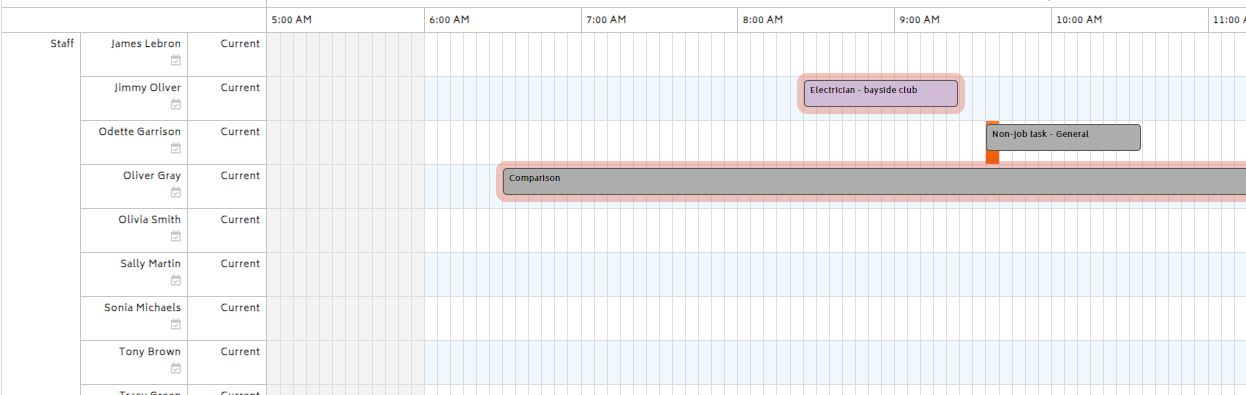Select staff member Jimmy Oliver
This screenshot has height=395, width=1246.
point(148,88)
